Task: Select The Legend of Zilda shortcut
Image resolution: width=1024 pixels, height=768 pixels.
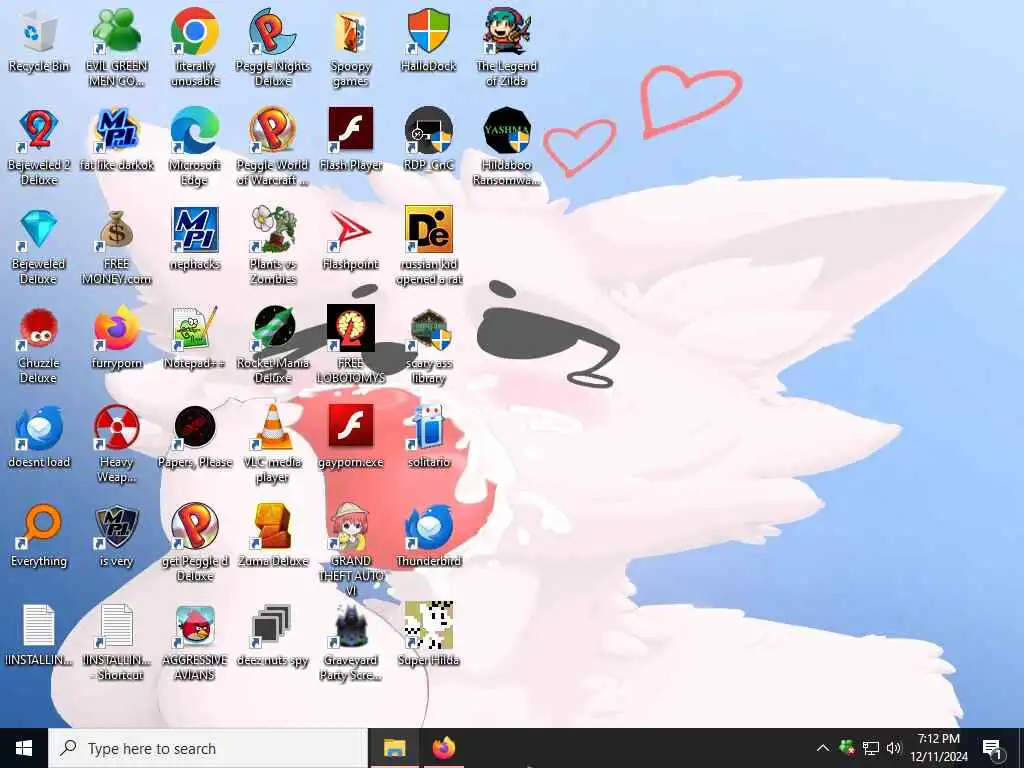Action: (x=507, y=31)
